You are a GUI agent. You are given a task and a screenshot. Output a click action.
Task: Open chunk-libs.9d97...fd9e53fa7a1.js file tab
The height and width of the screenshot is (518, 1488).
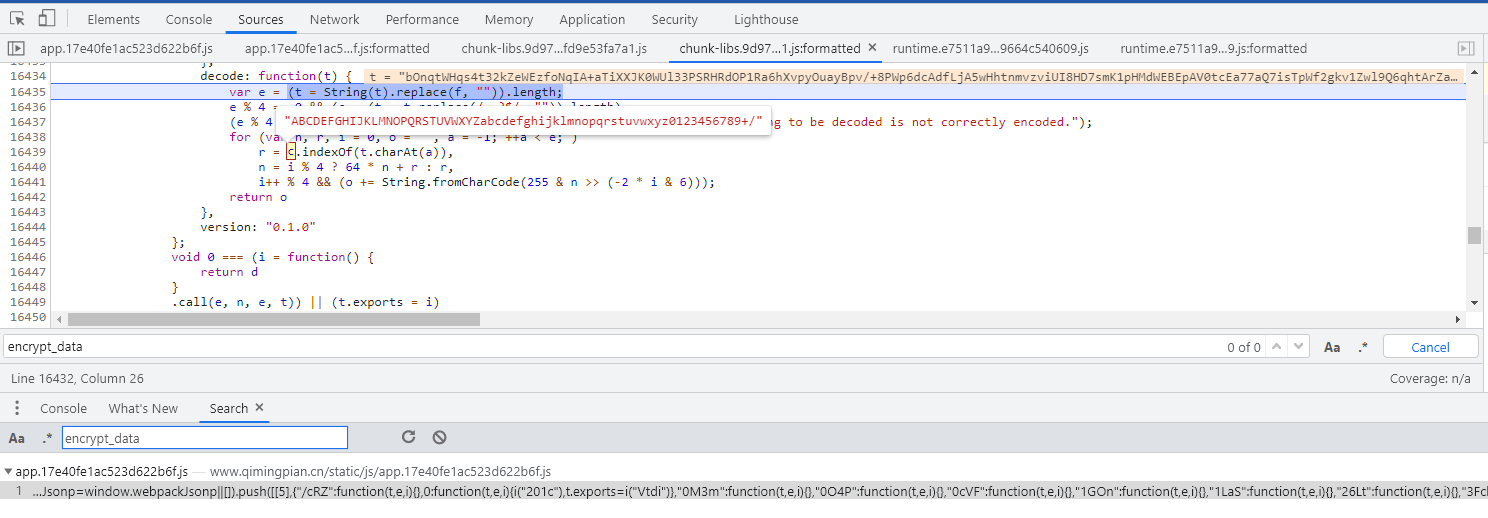click(554, 48)
